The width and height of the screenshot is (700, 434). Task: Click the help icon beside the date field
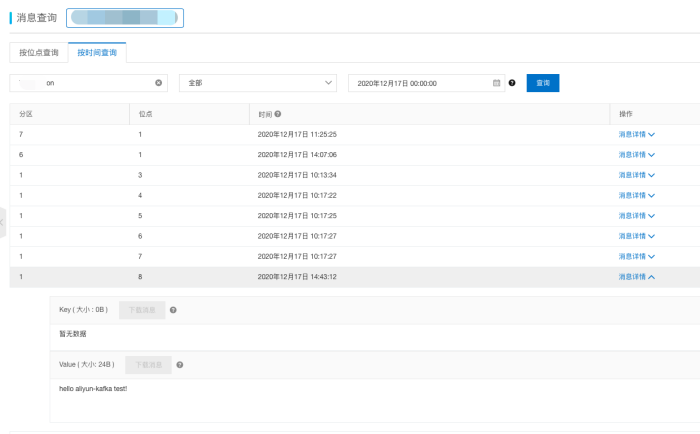click(x=512, y=83)
